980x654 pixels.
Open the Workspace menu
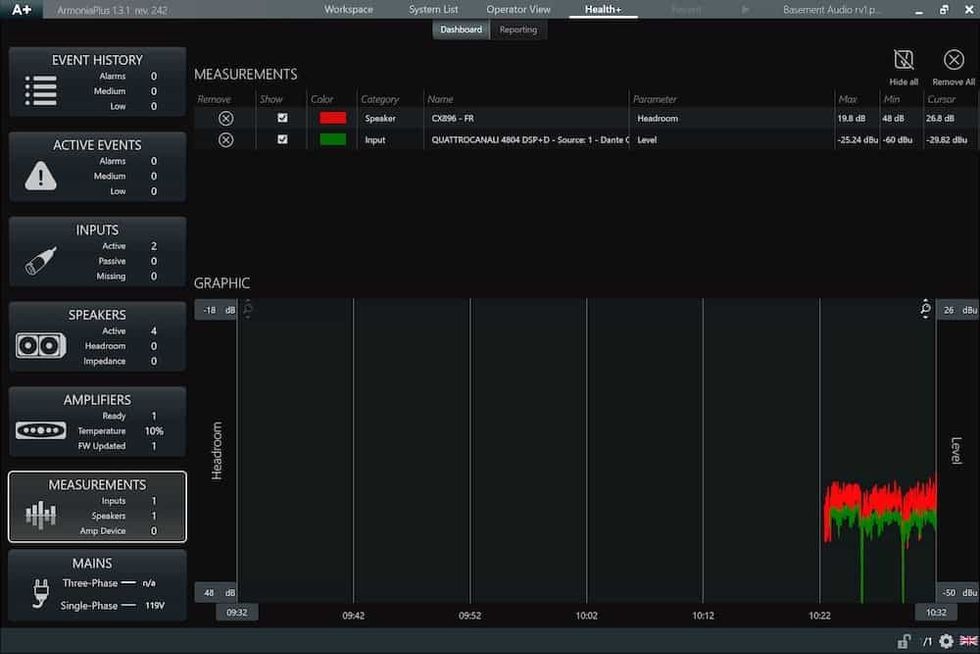click(348, 9)
